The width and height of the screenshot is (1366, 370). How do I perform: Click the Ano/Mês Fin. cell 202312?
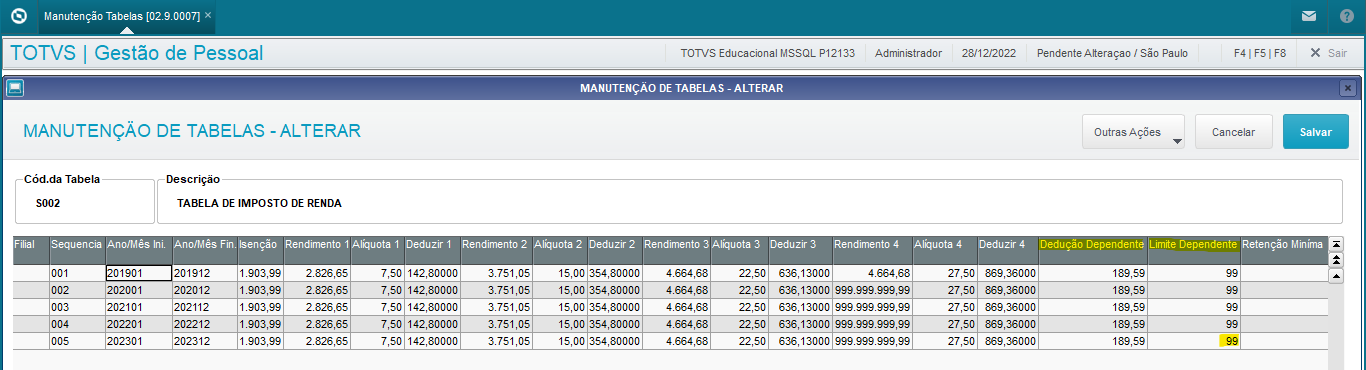pos(204,341)
